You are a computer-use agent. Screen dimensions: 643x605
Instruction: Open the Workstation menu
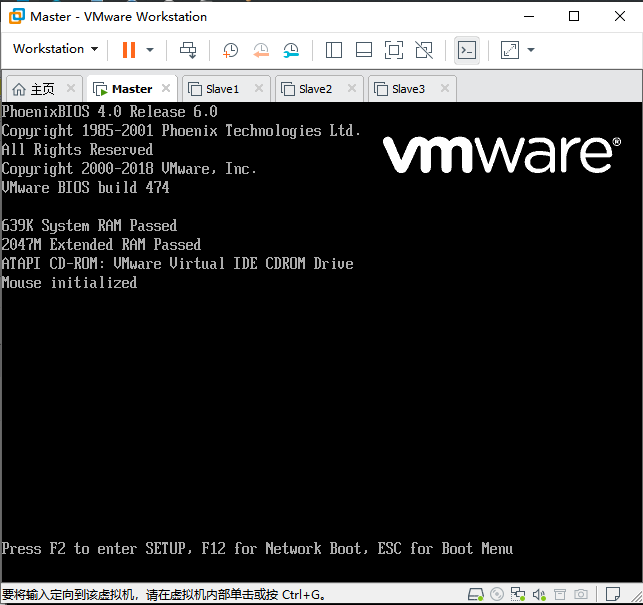[x=55, y=49]
